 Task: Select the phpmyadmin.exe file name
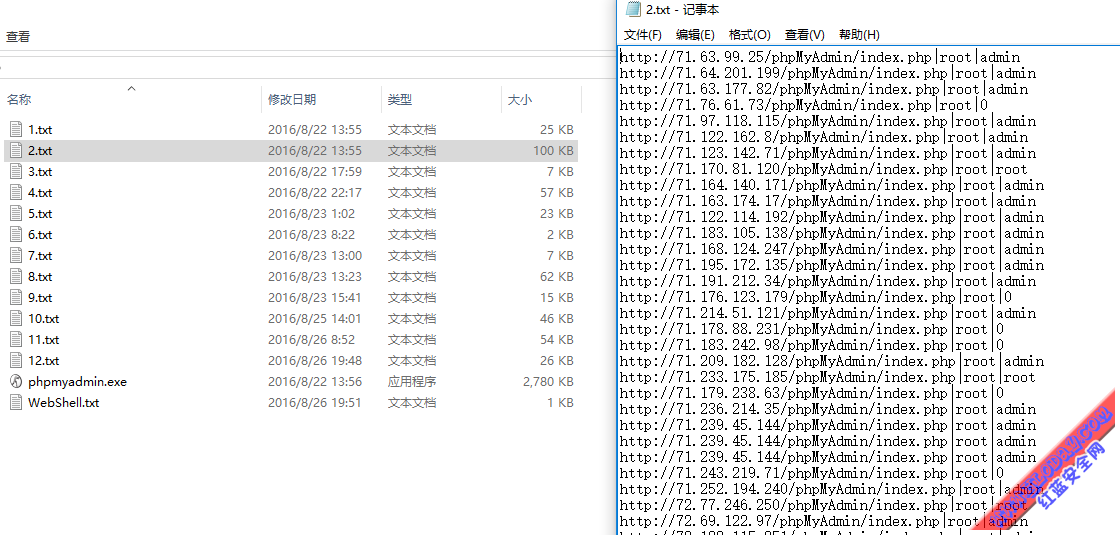click(x=77, y=382)
